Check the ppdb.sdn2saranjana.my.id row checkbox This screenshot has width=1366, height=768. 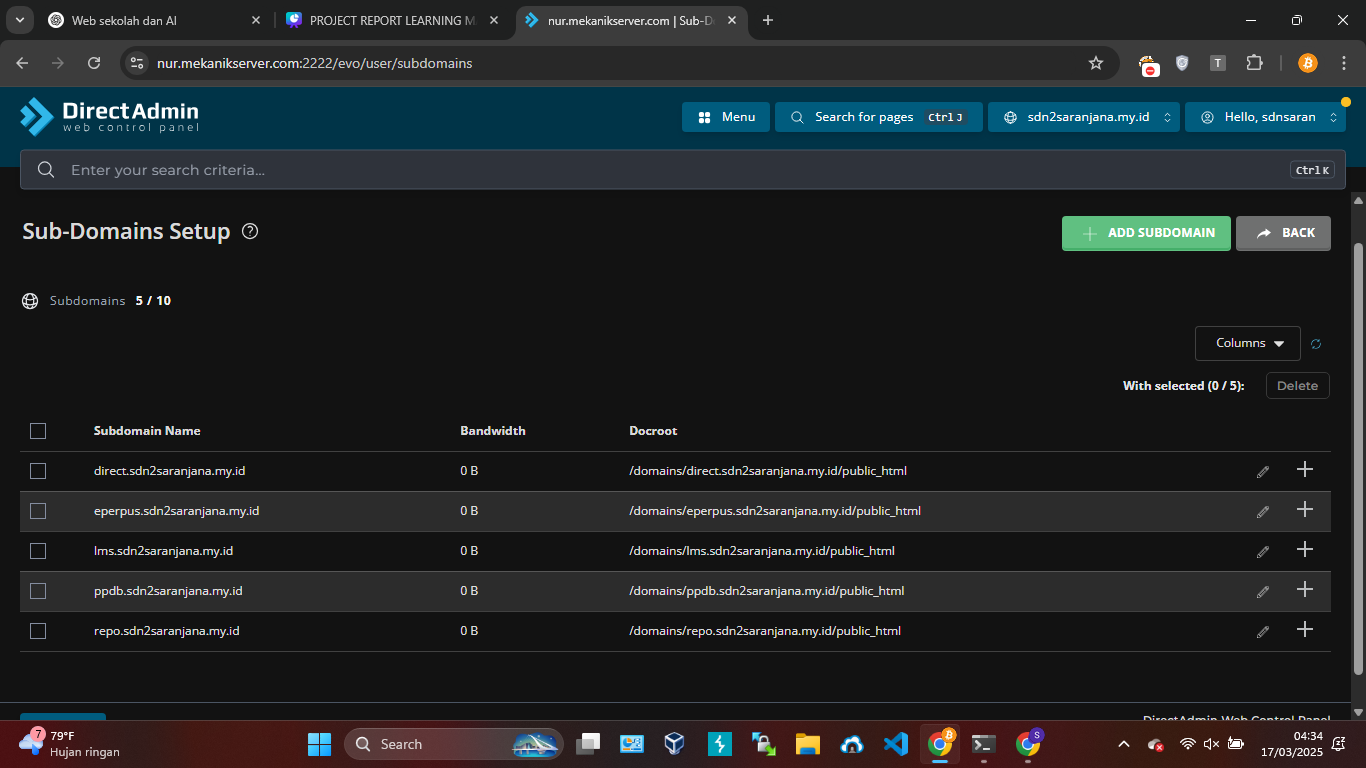[x=38, y=591]
